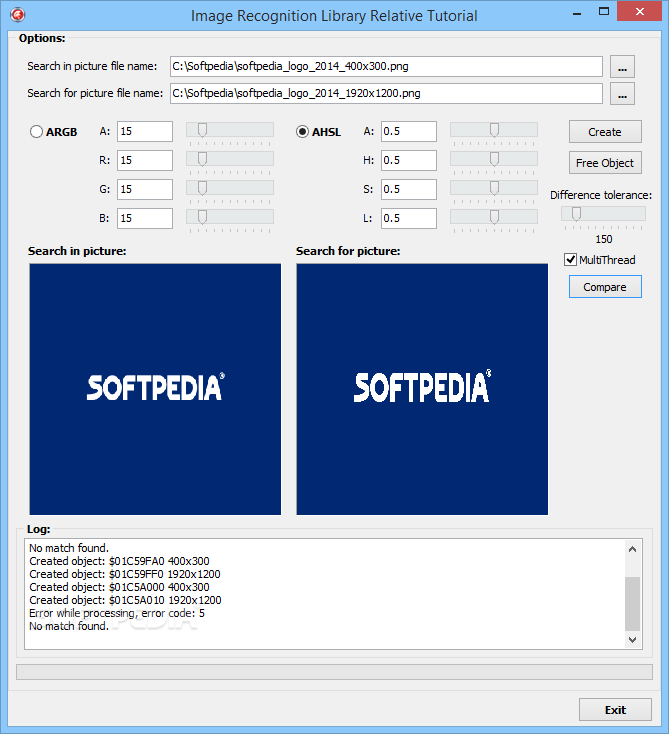
Task: Select the ARGB radio button
Action: pos(37,132)
